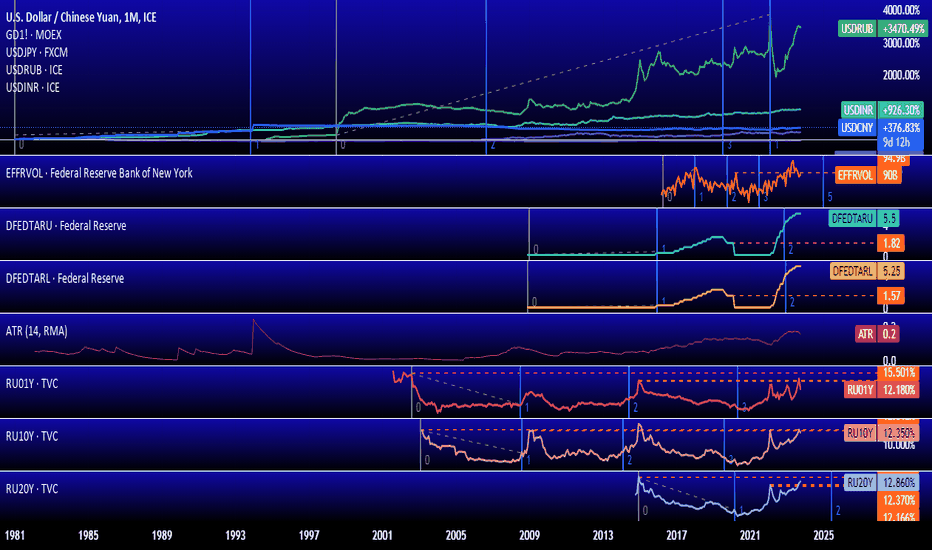The image size is (932, 550).
Task: Click the 90B value label
Action: click(889, 175)
